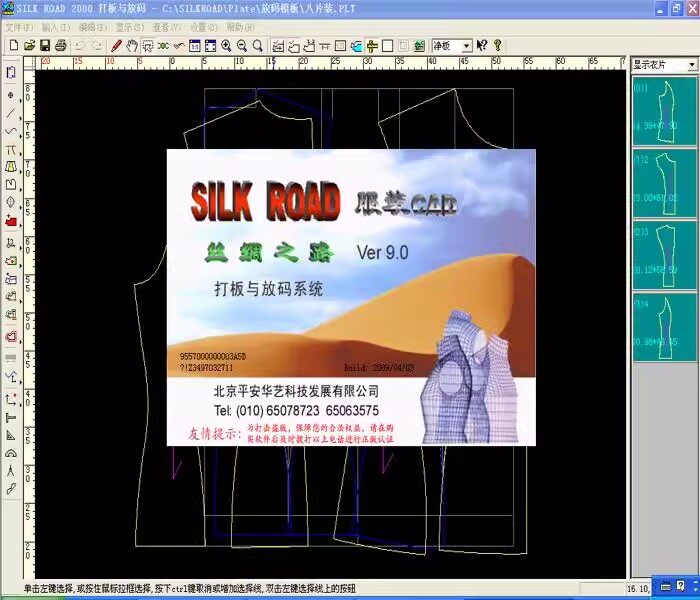This screenshot has width=700, height=600.
Task: Select the hand pan tool
Action: (132, 46)
